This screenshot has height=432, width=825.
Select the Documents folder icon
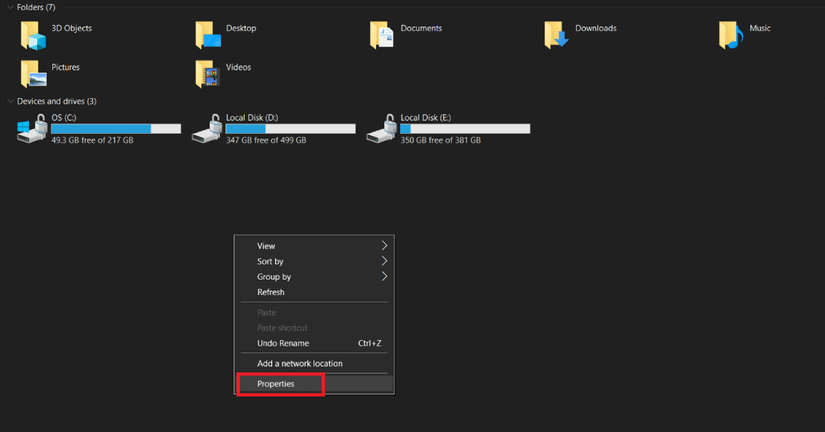[382, 35]
